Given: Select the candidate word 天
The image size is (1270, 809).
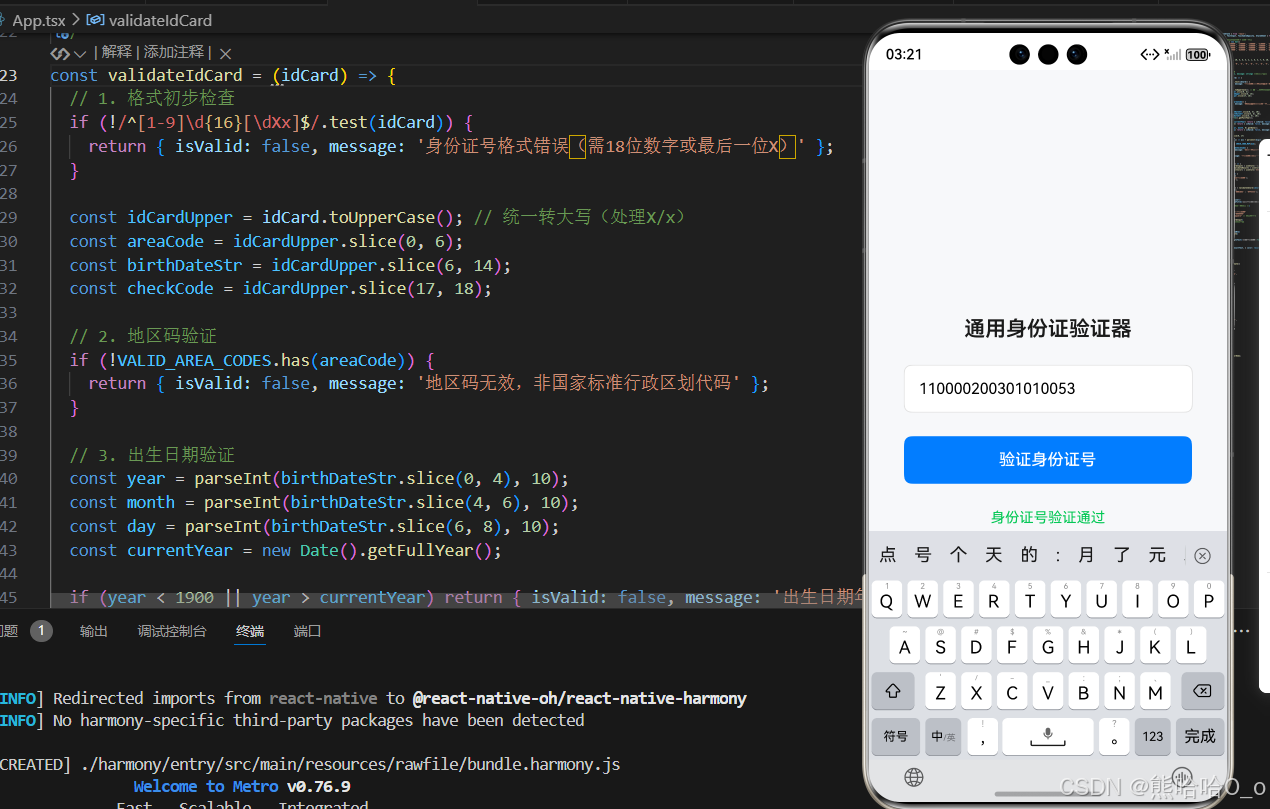Looking at the screenshot, I should tap(993, 555).
